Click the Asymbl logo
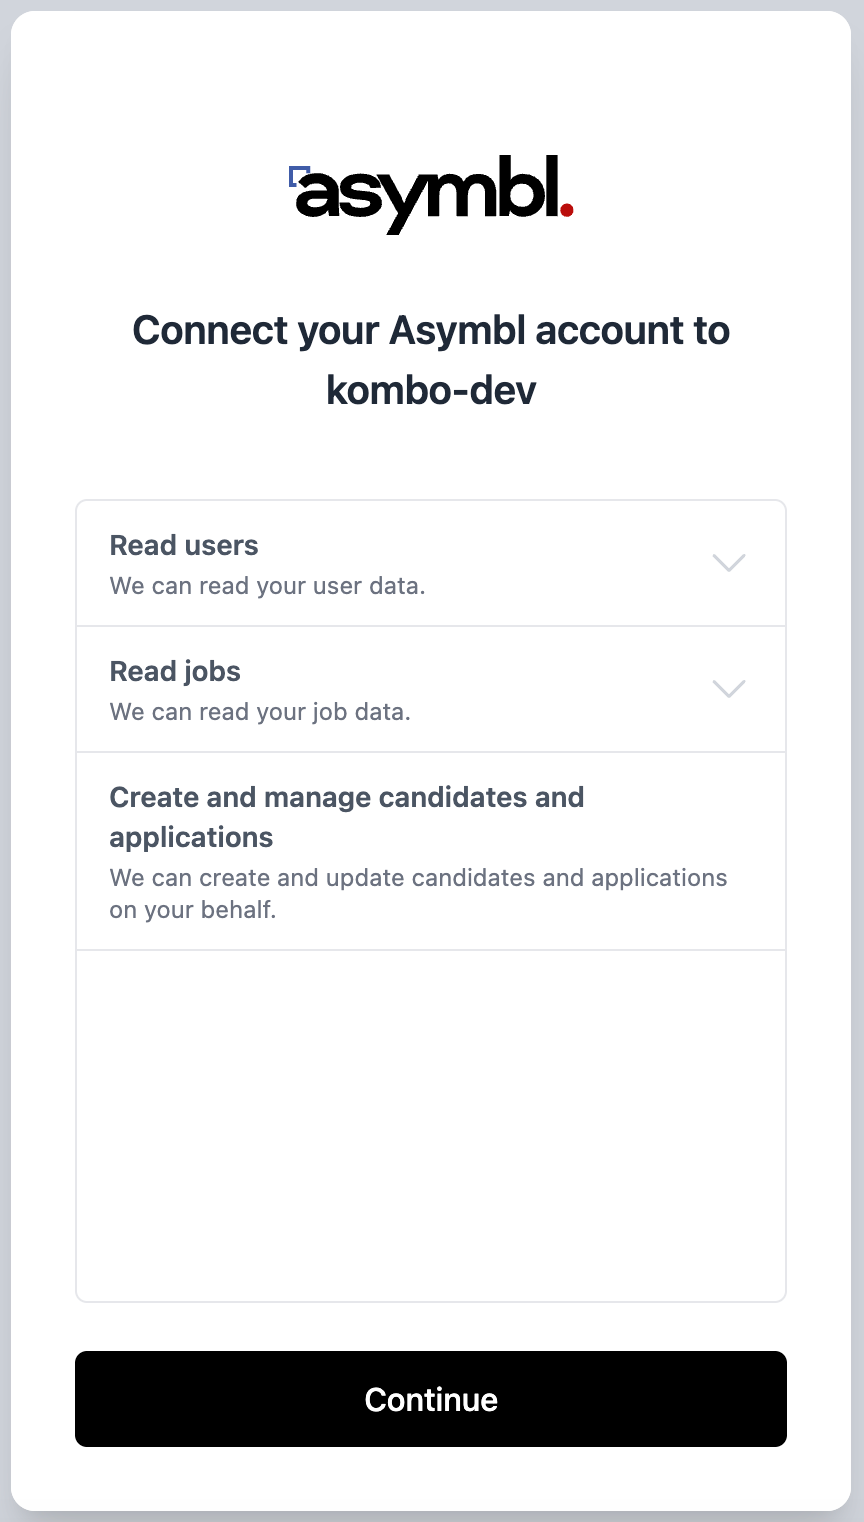864x1522 pixels. click(431, 194)
